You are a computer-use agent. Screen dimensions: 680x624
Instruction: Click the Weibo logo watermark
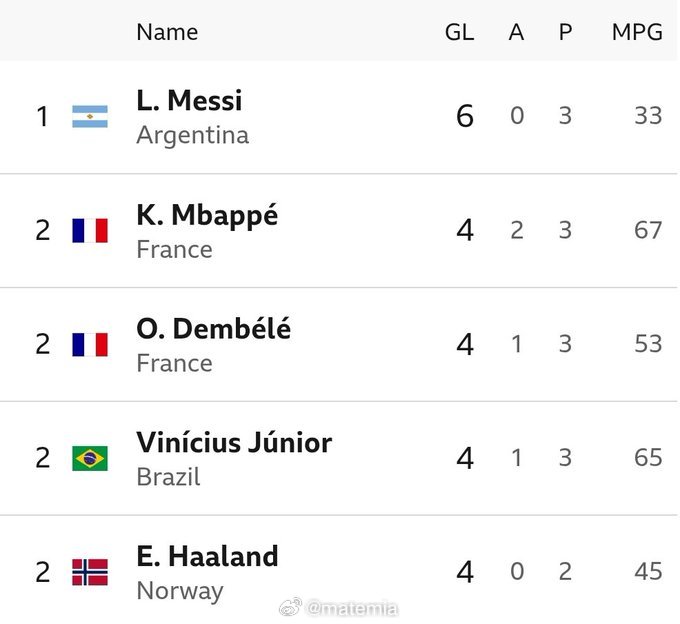coord(291,607)
